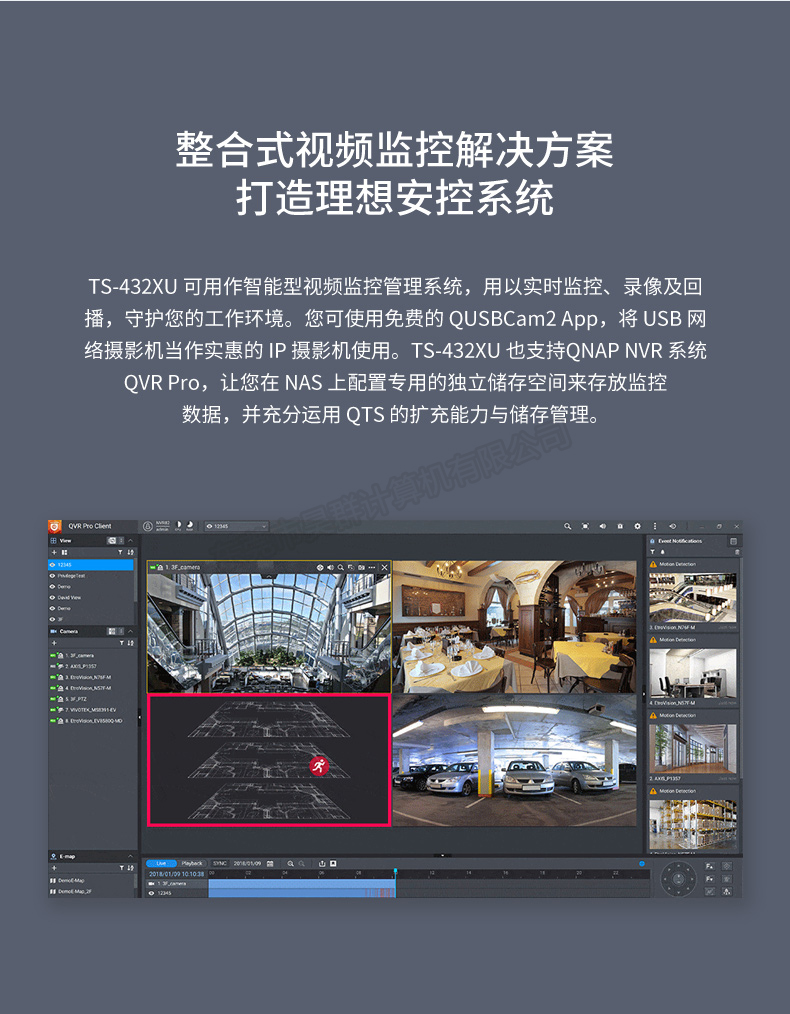This screenshot has height=1014, width=790.
Task: Open the vertical three-dot menu in top toolbar
Action: (655, 526)
